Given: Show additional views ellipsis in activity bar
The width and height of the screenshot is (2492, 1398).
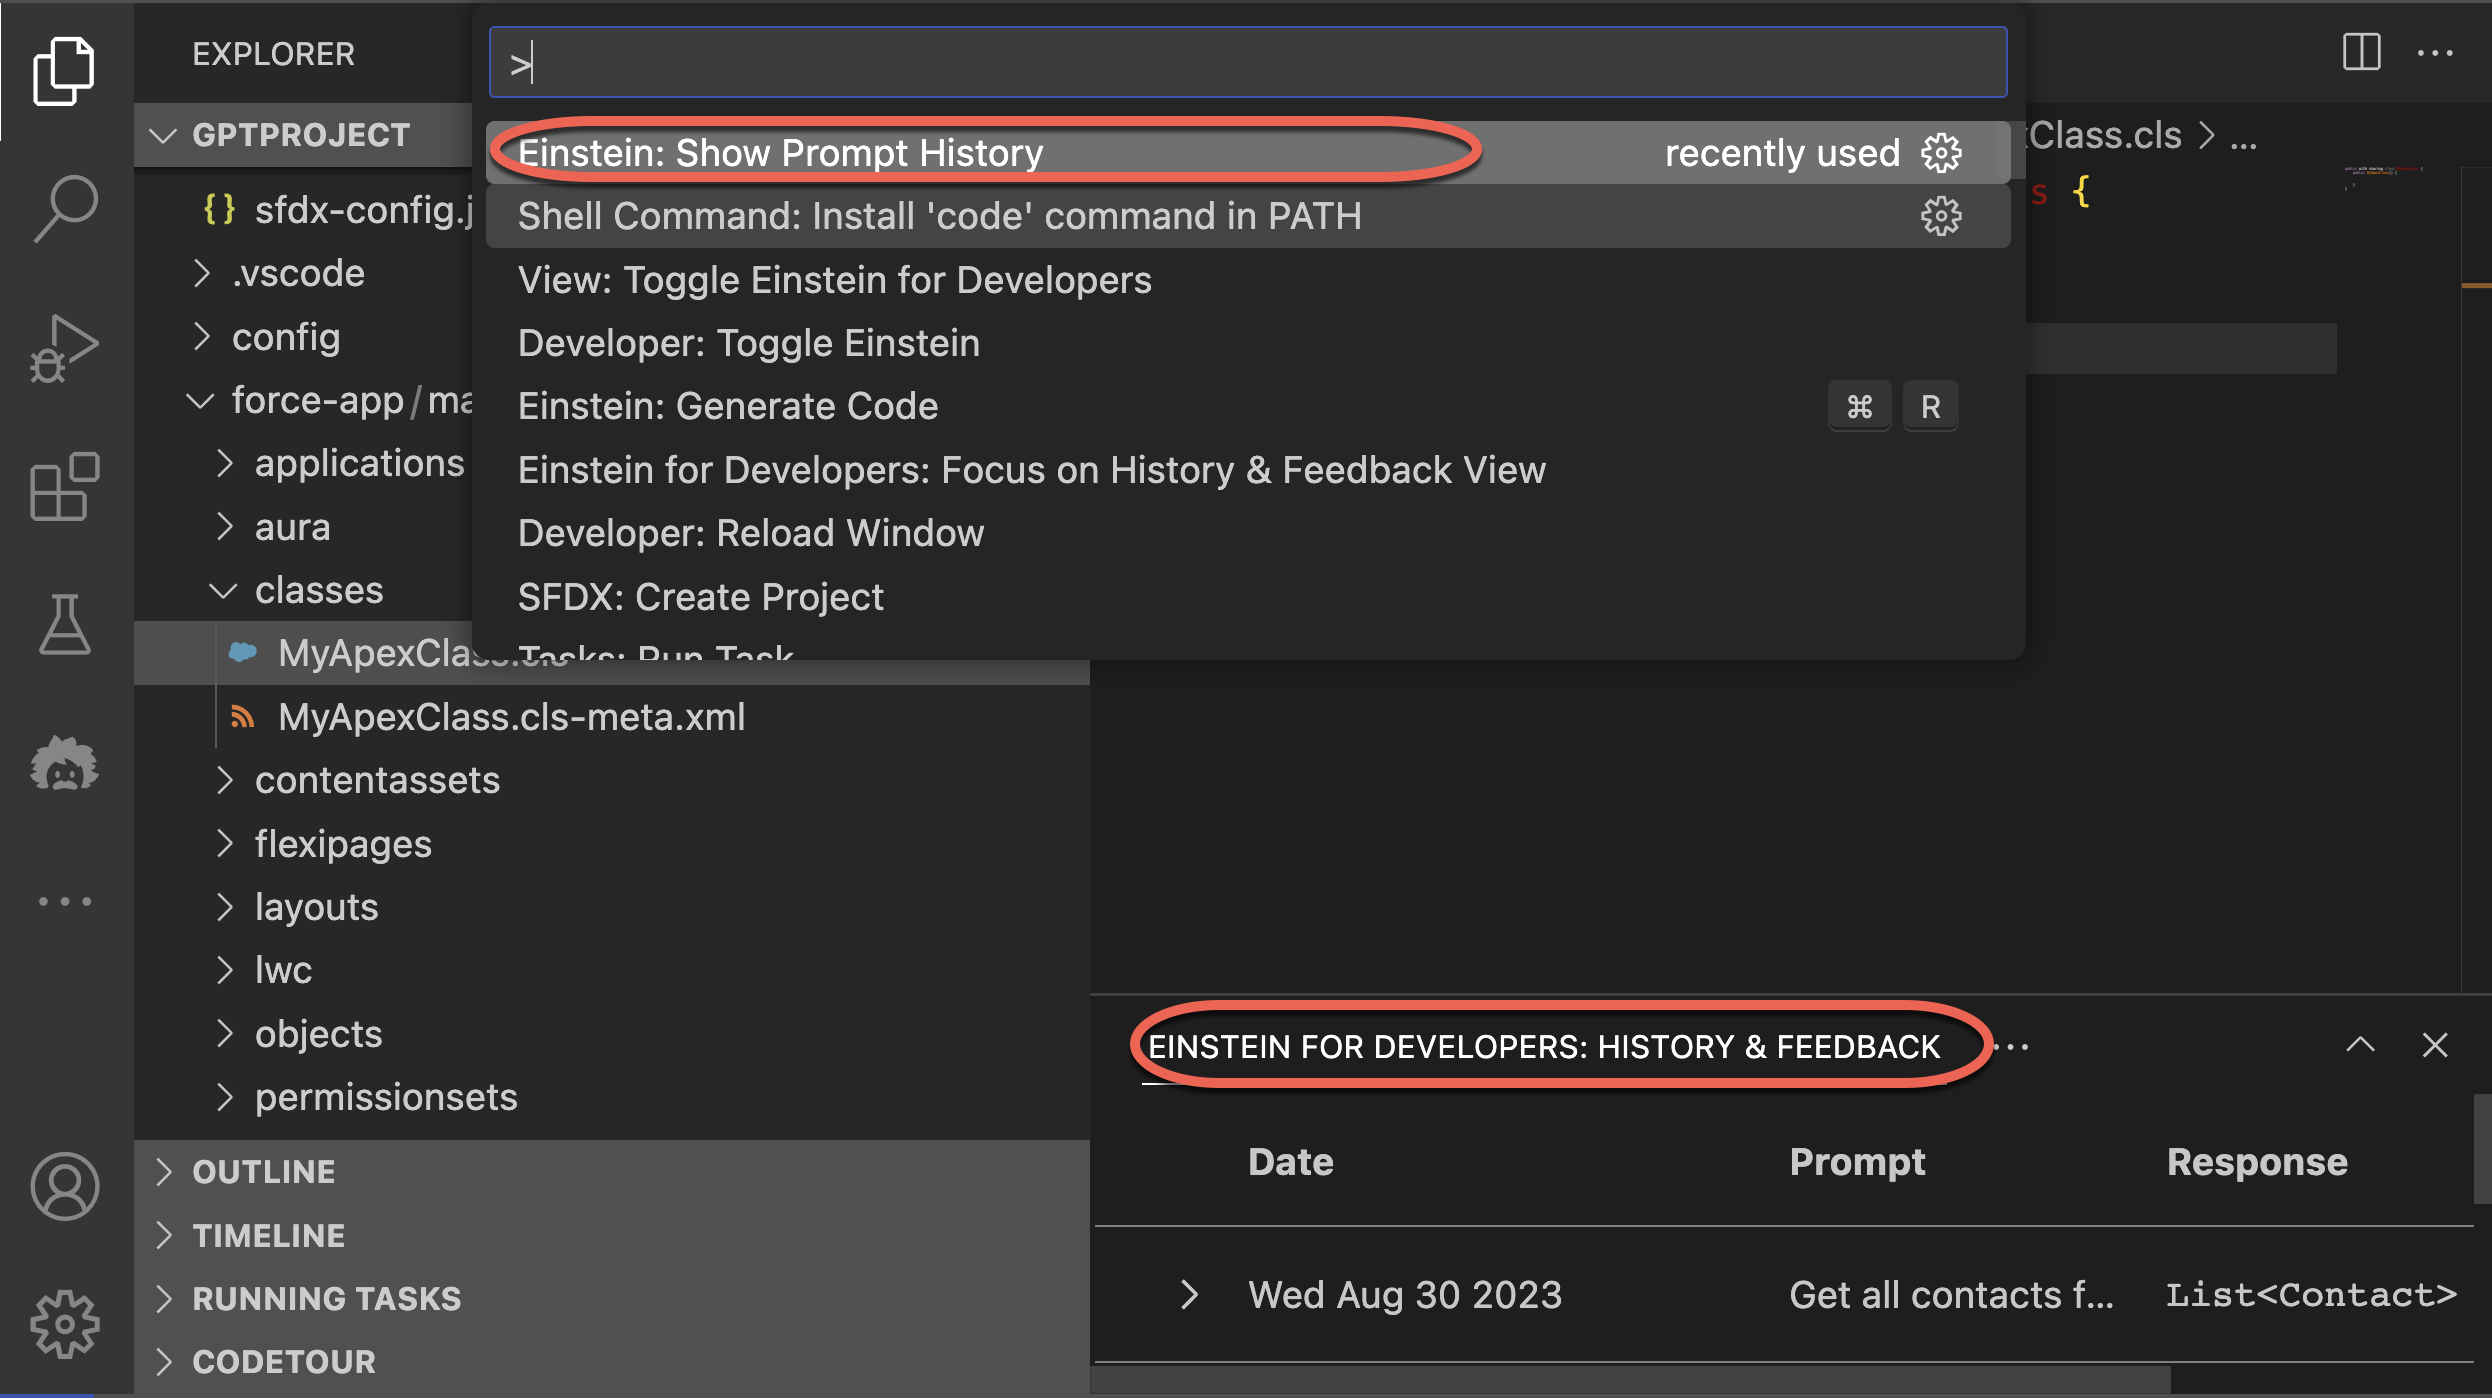Looking at the screenshot, I should pyautogui.click(x=64, y=901).
